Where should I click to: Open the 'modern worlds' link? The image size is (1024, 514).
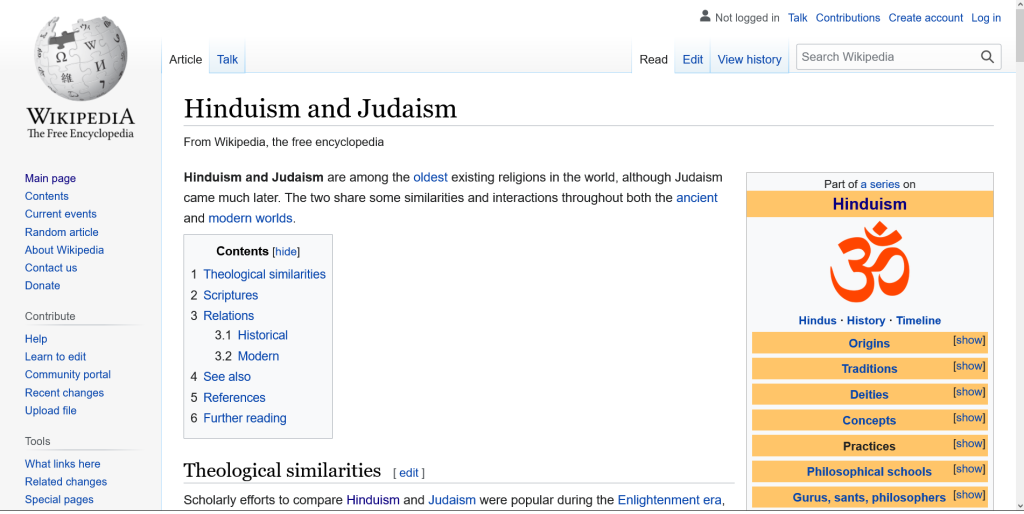pos(250,218)
